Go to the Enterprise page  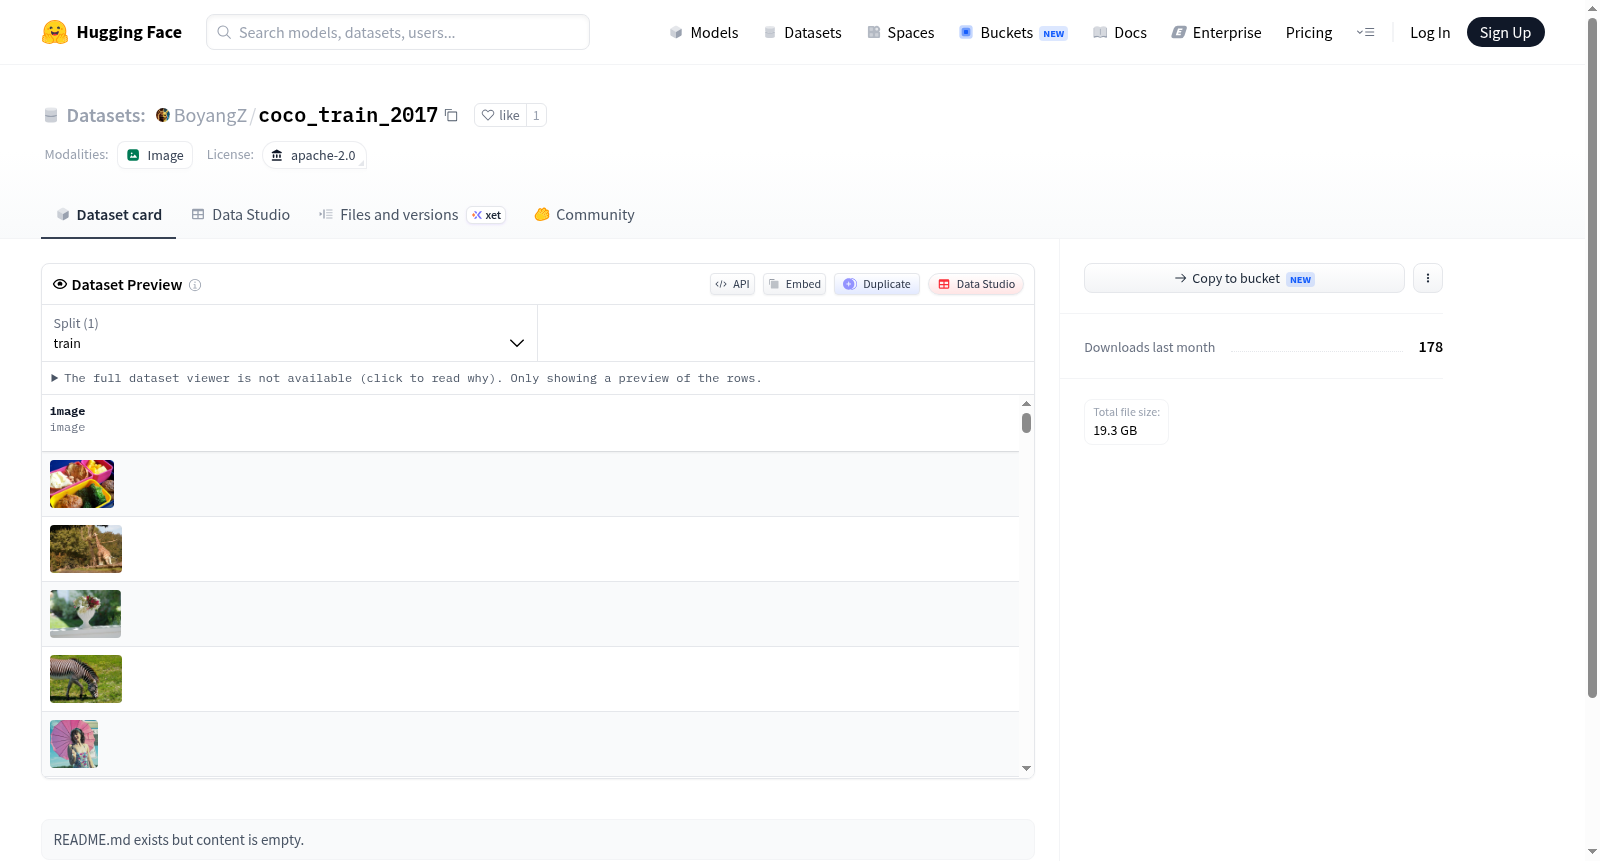(1217, 32)
